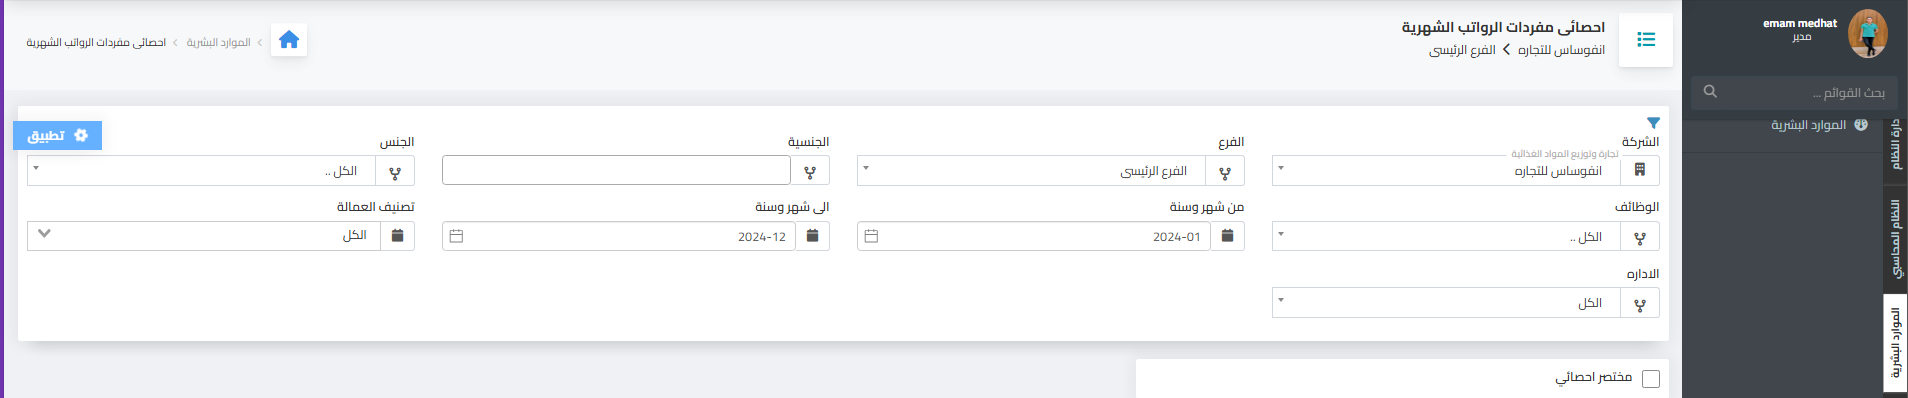Click calendar icon for من شهر وسنة
1908x398 pixels.
pos(1228,236)
